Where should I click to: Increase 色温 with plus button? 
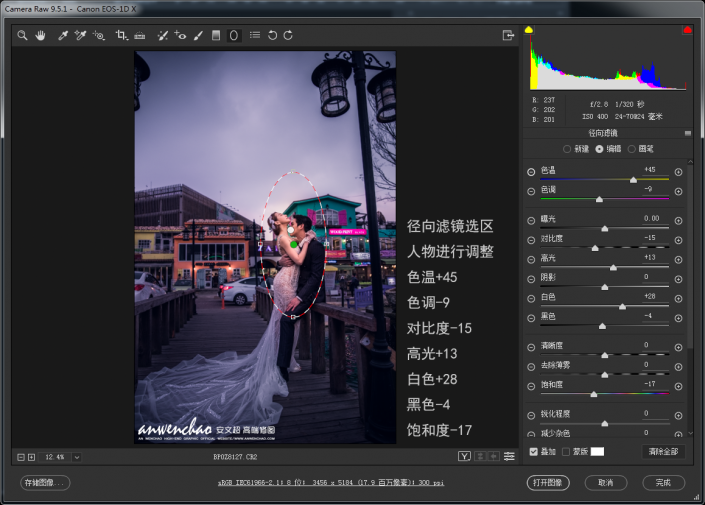tap(678, 172)
